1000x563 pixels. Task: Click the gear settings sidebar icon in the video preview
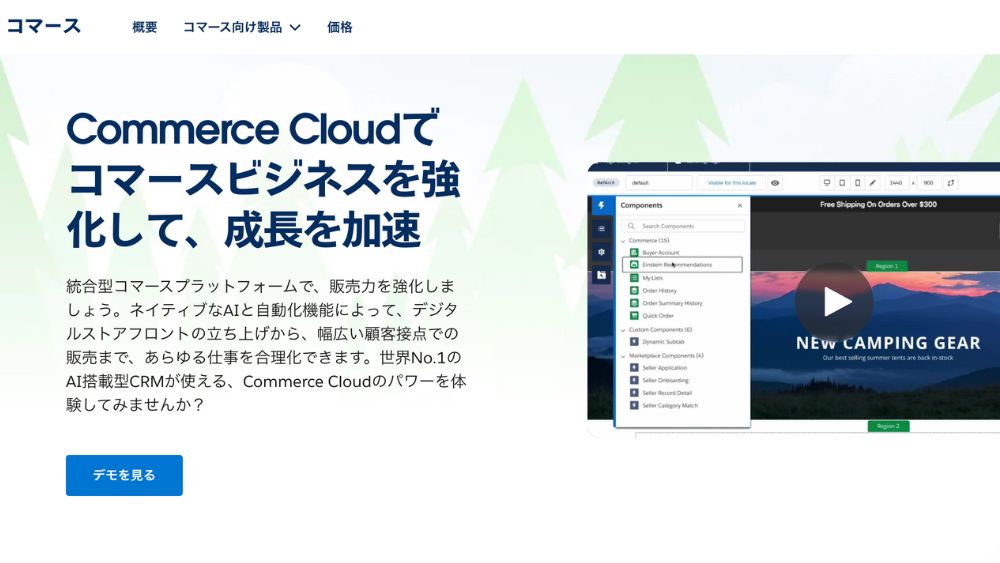click(601, 252)
